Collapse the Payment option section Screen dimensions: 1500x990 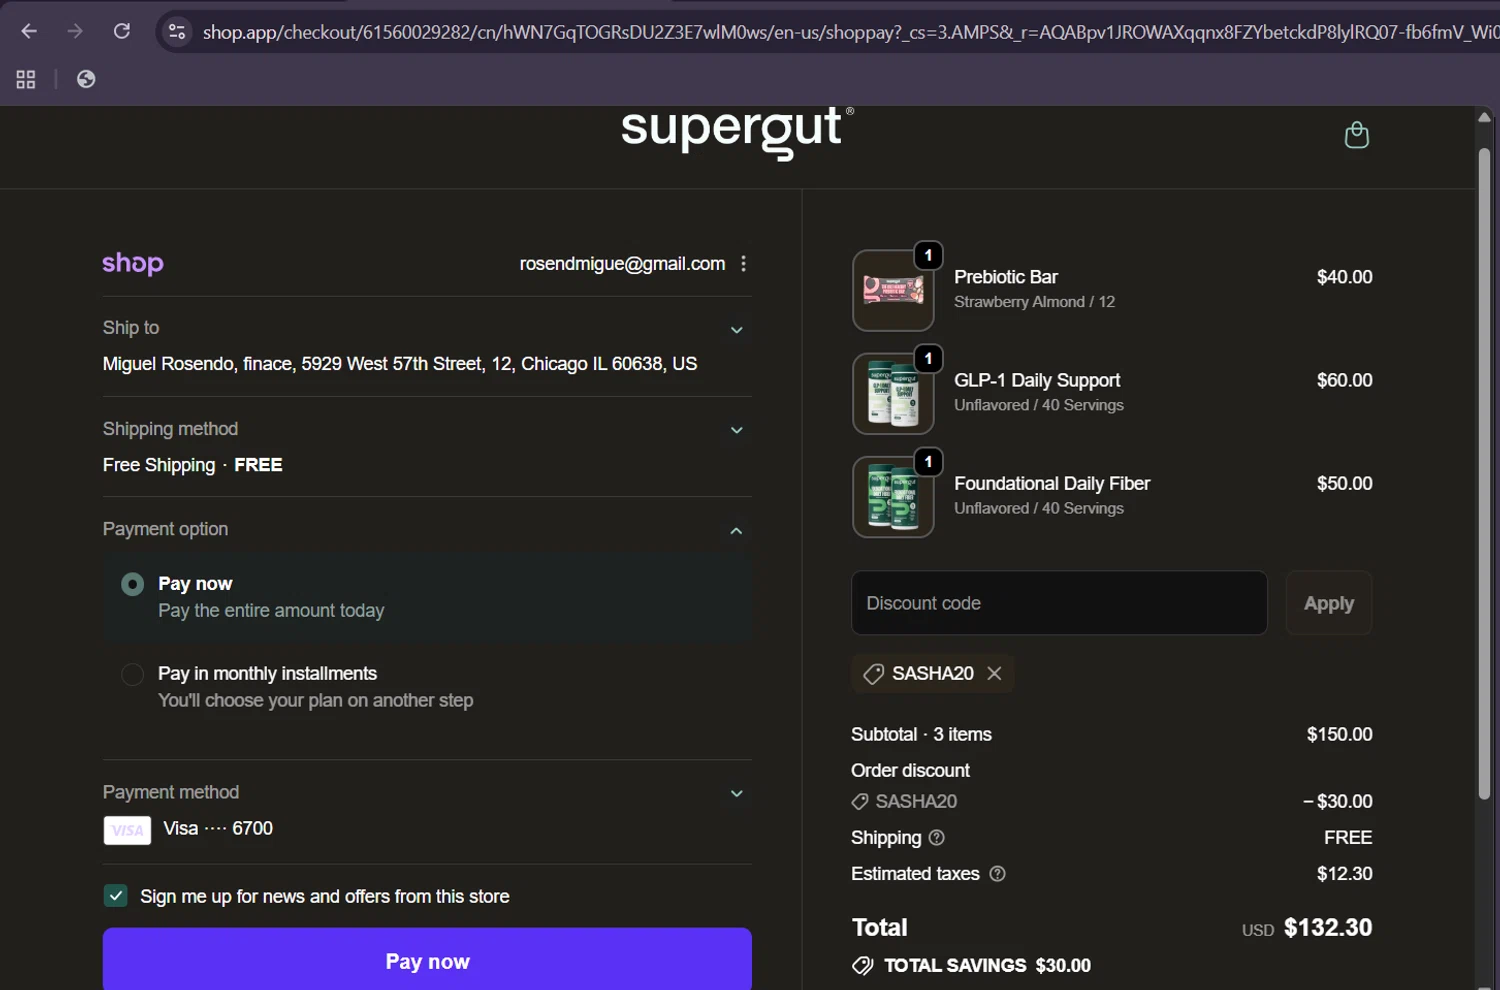point(736,531)
